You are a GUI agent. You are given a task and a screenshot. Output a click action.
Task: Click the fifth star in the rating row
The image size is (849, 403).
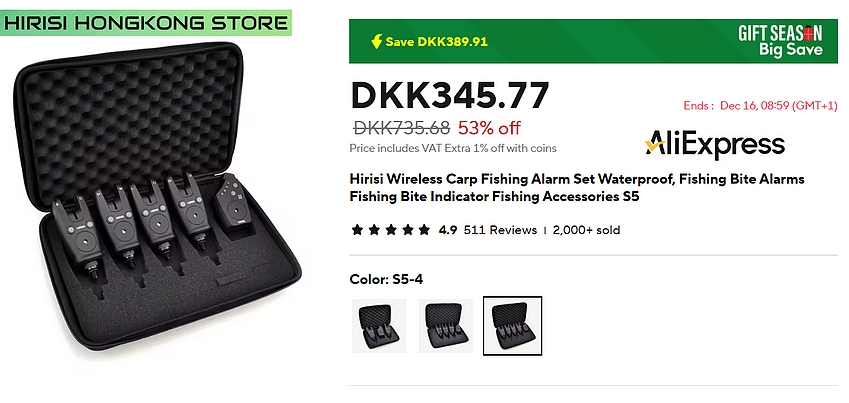424,230
